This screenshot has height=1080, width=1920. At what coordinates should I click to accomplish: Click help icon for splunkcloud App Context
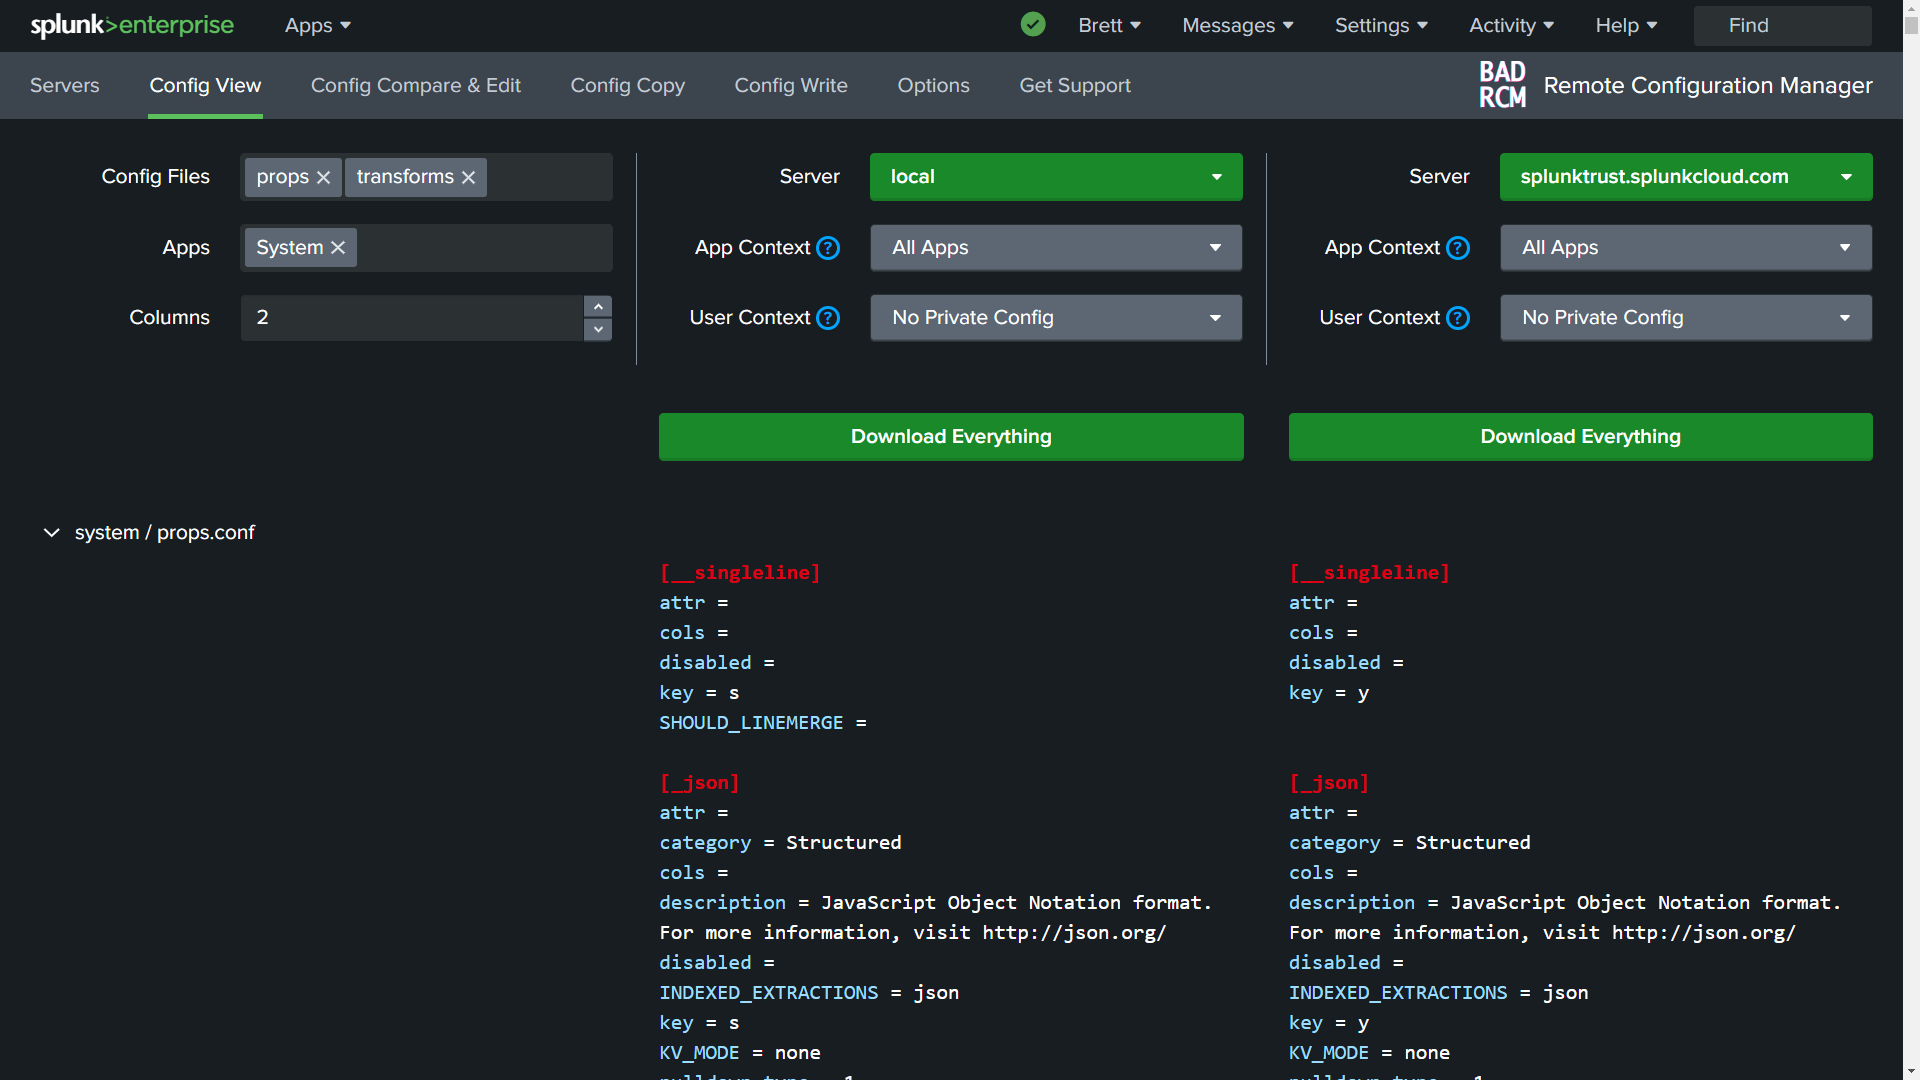pos(1458,248)
